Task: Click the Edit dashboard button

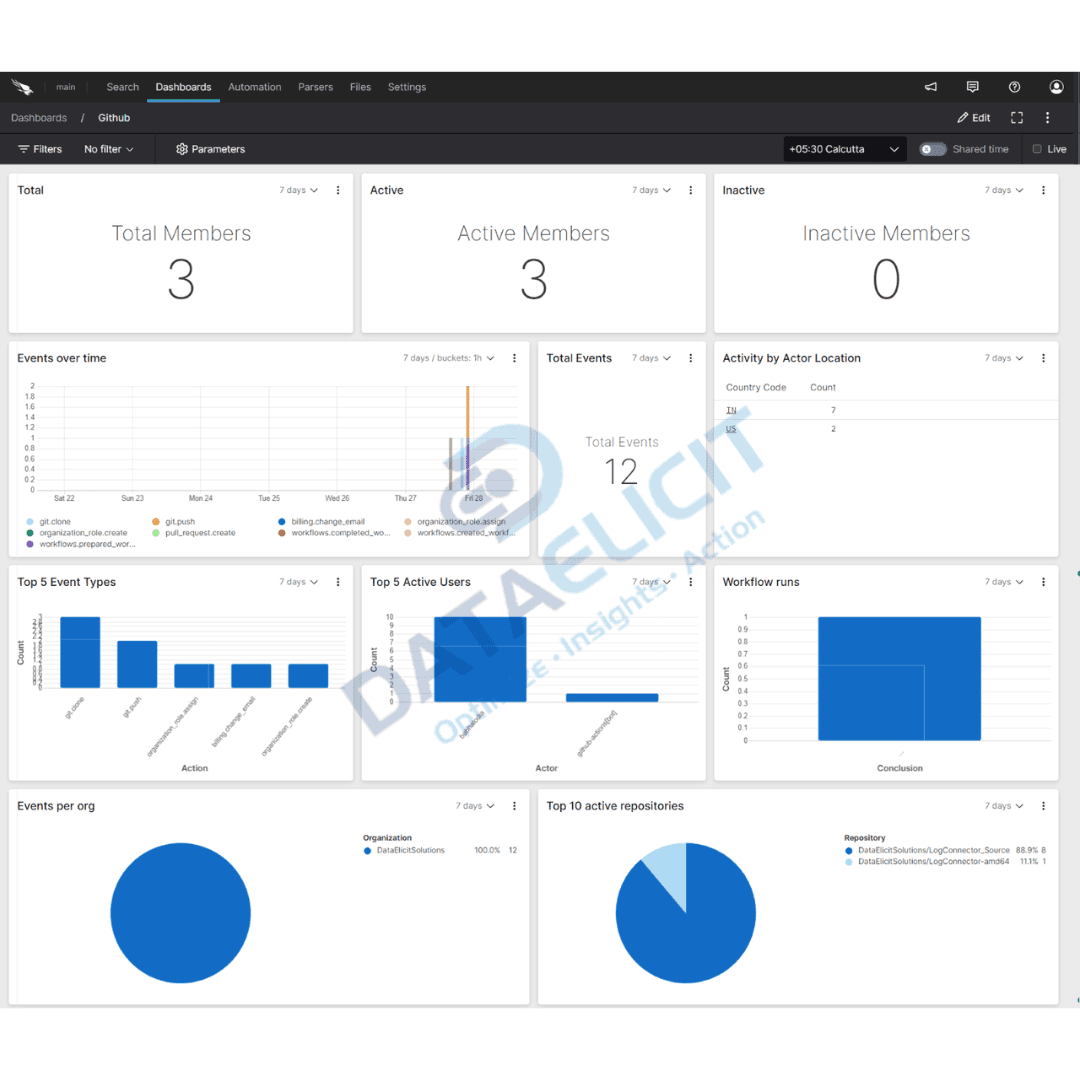Action: tap(974, 118)
